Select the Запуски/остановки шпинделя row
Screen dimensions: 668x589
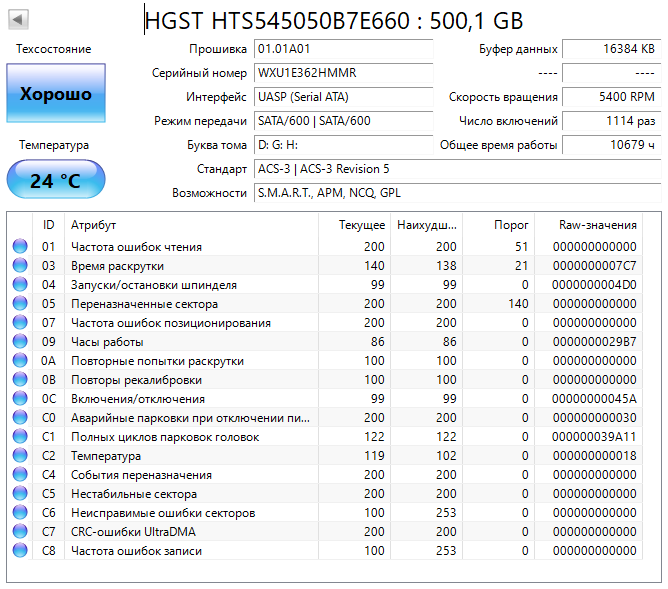(326, 284)
